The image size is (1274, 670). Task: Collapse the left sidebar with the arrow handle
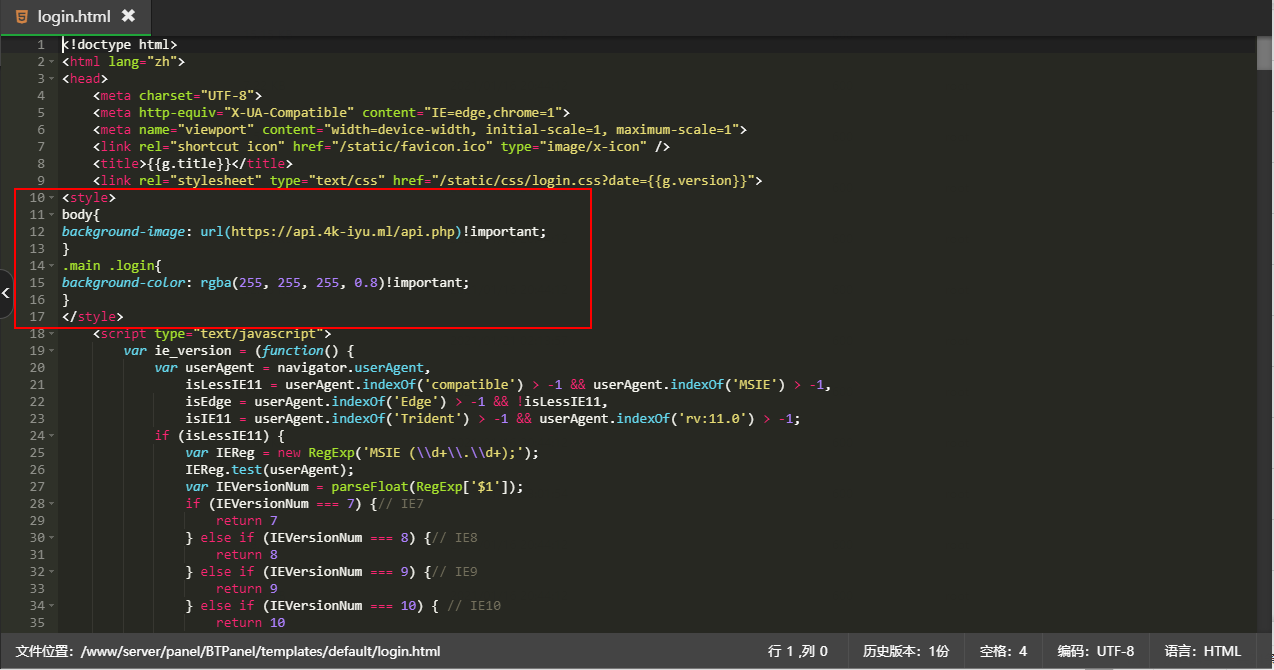6,293
